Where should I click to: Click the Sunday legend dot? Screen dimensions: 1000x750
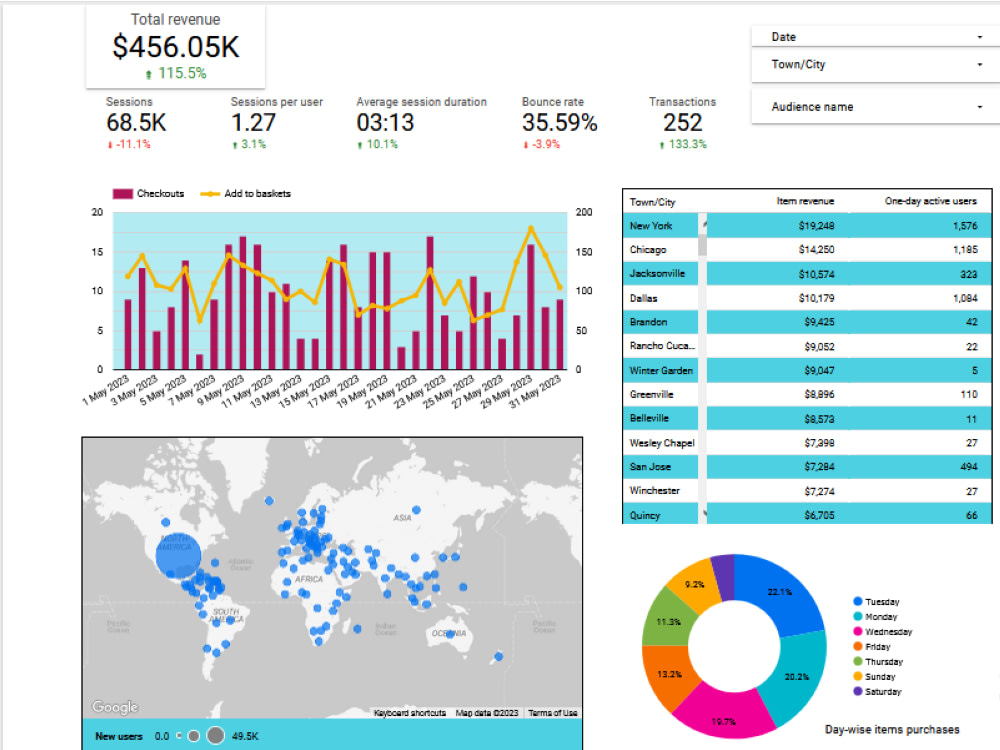click(855, 676)
